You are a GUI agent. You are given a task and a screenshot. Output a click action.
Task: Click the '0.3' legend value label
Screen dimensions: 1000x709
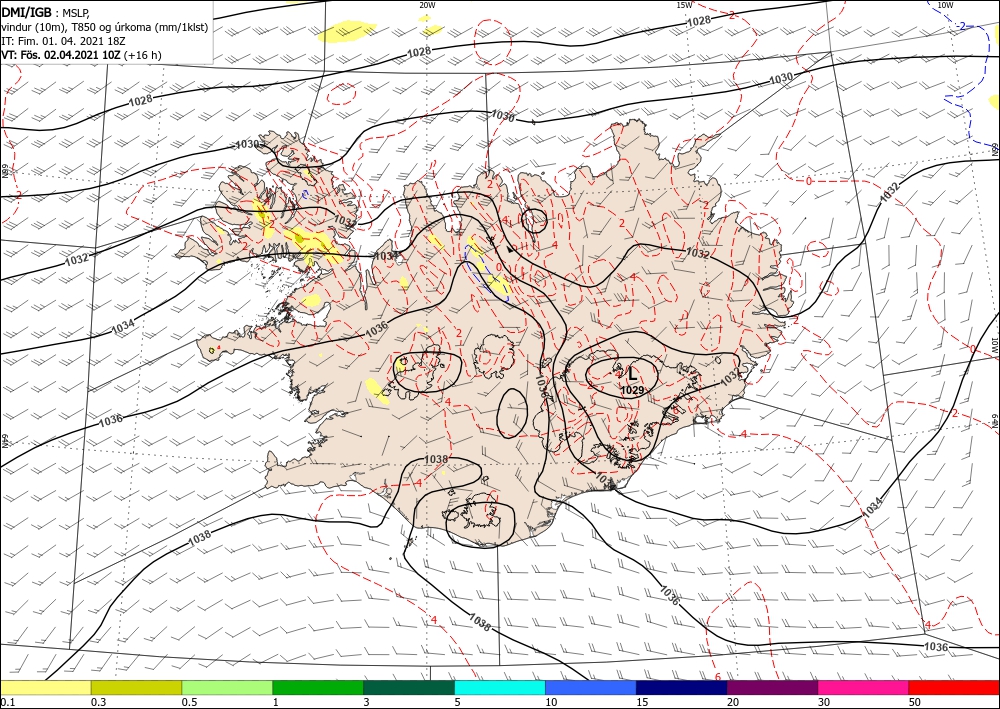98,702
